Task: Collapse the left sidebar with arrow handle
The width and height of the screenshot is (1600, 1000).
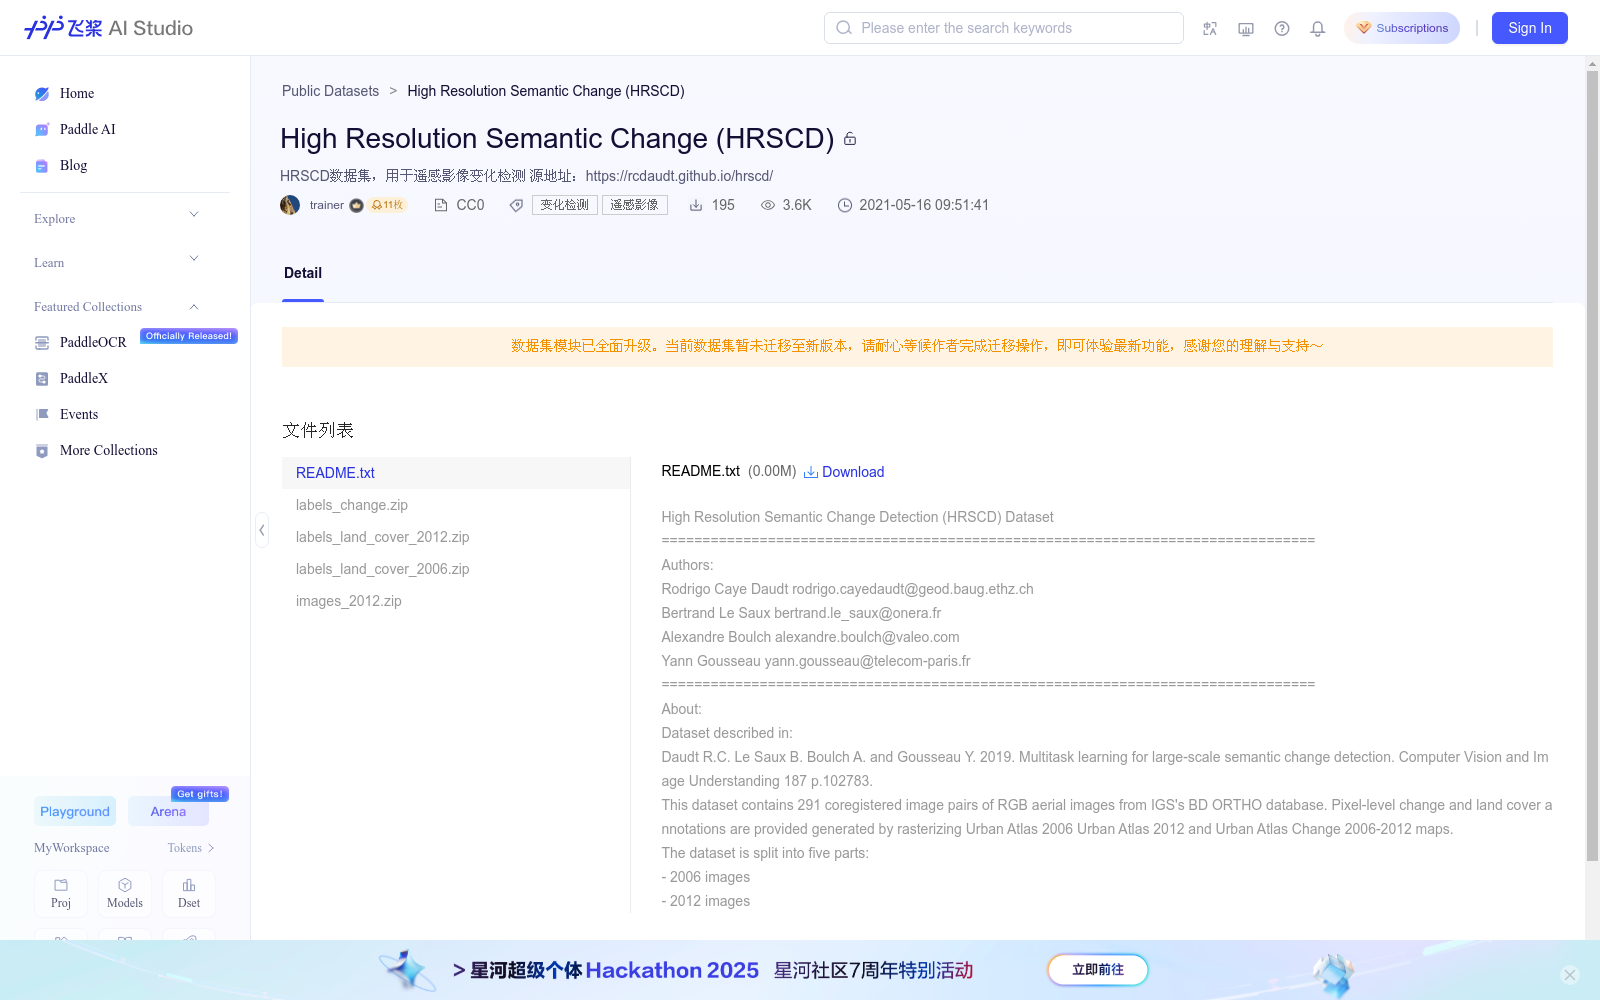Action: pyautogui.click(x=262, y=530)
